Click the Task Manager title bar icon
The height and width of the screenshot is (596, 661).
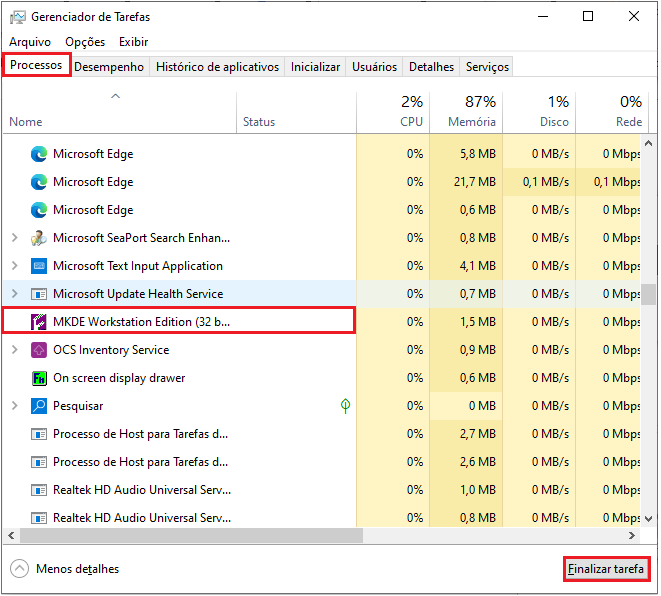pyautogui.click(x=18, y=17)
